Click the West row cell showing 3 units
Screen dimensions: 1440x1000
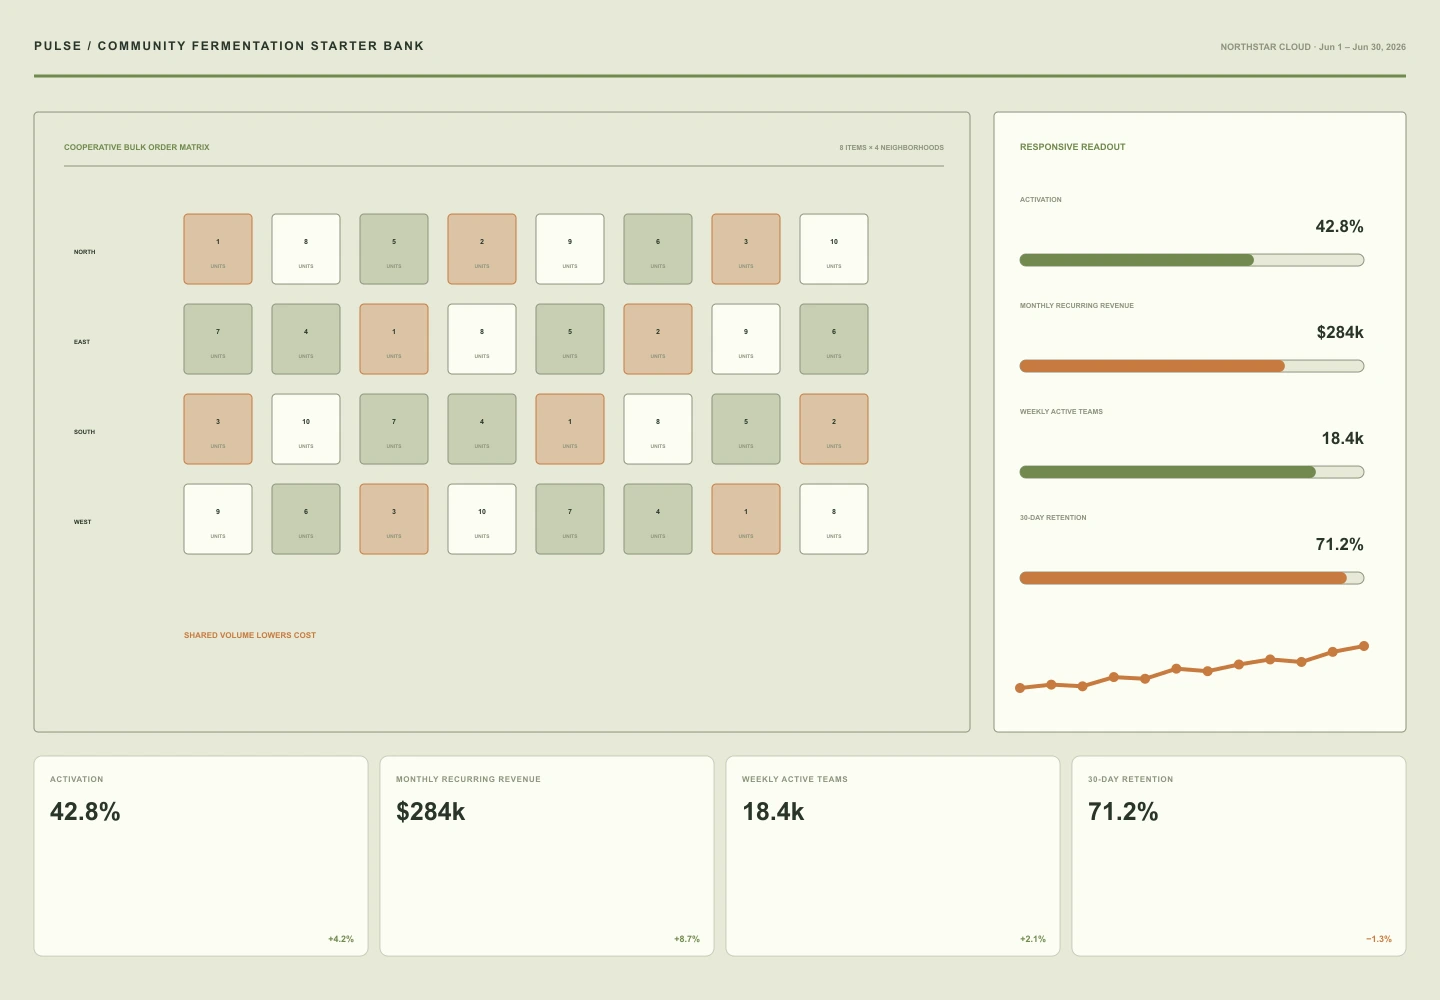pos(394,519)
